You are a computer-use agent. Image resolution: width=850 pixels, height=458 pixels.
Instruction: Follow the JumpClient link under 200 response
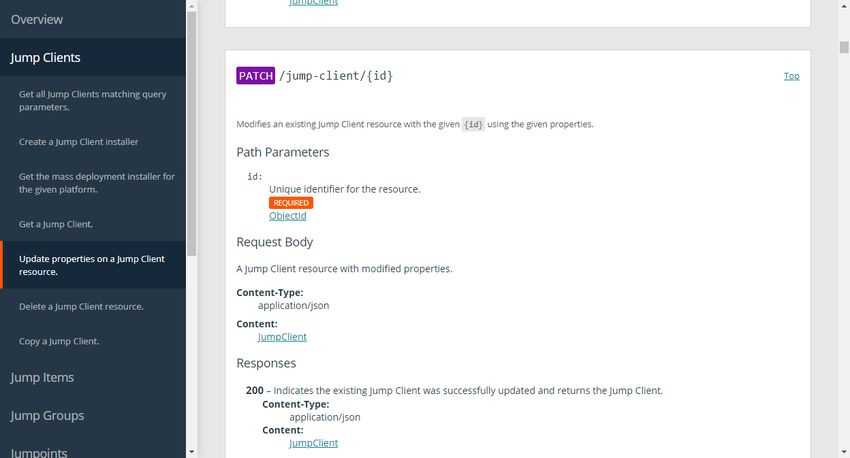pyautogui.click(x=313, y=443)
